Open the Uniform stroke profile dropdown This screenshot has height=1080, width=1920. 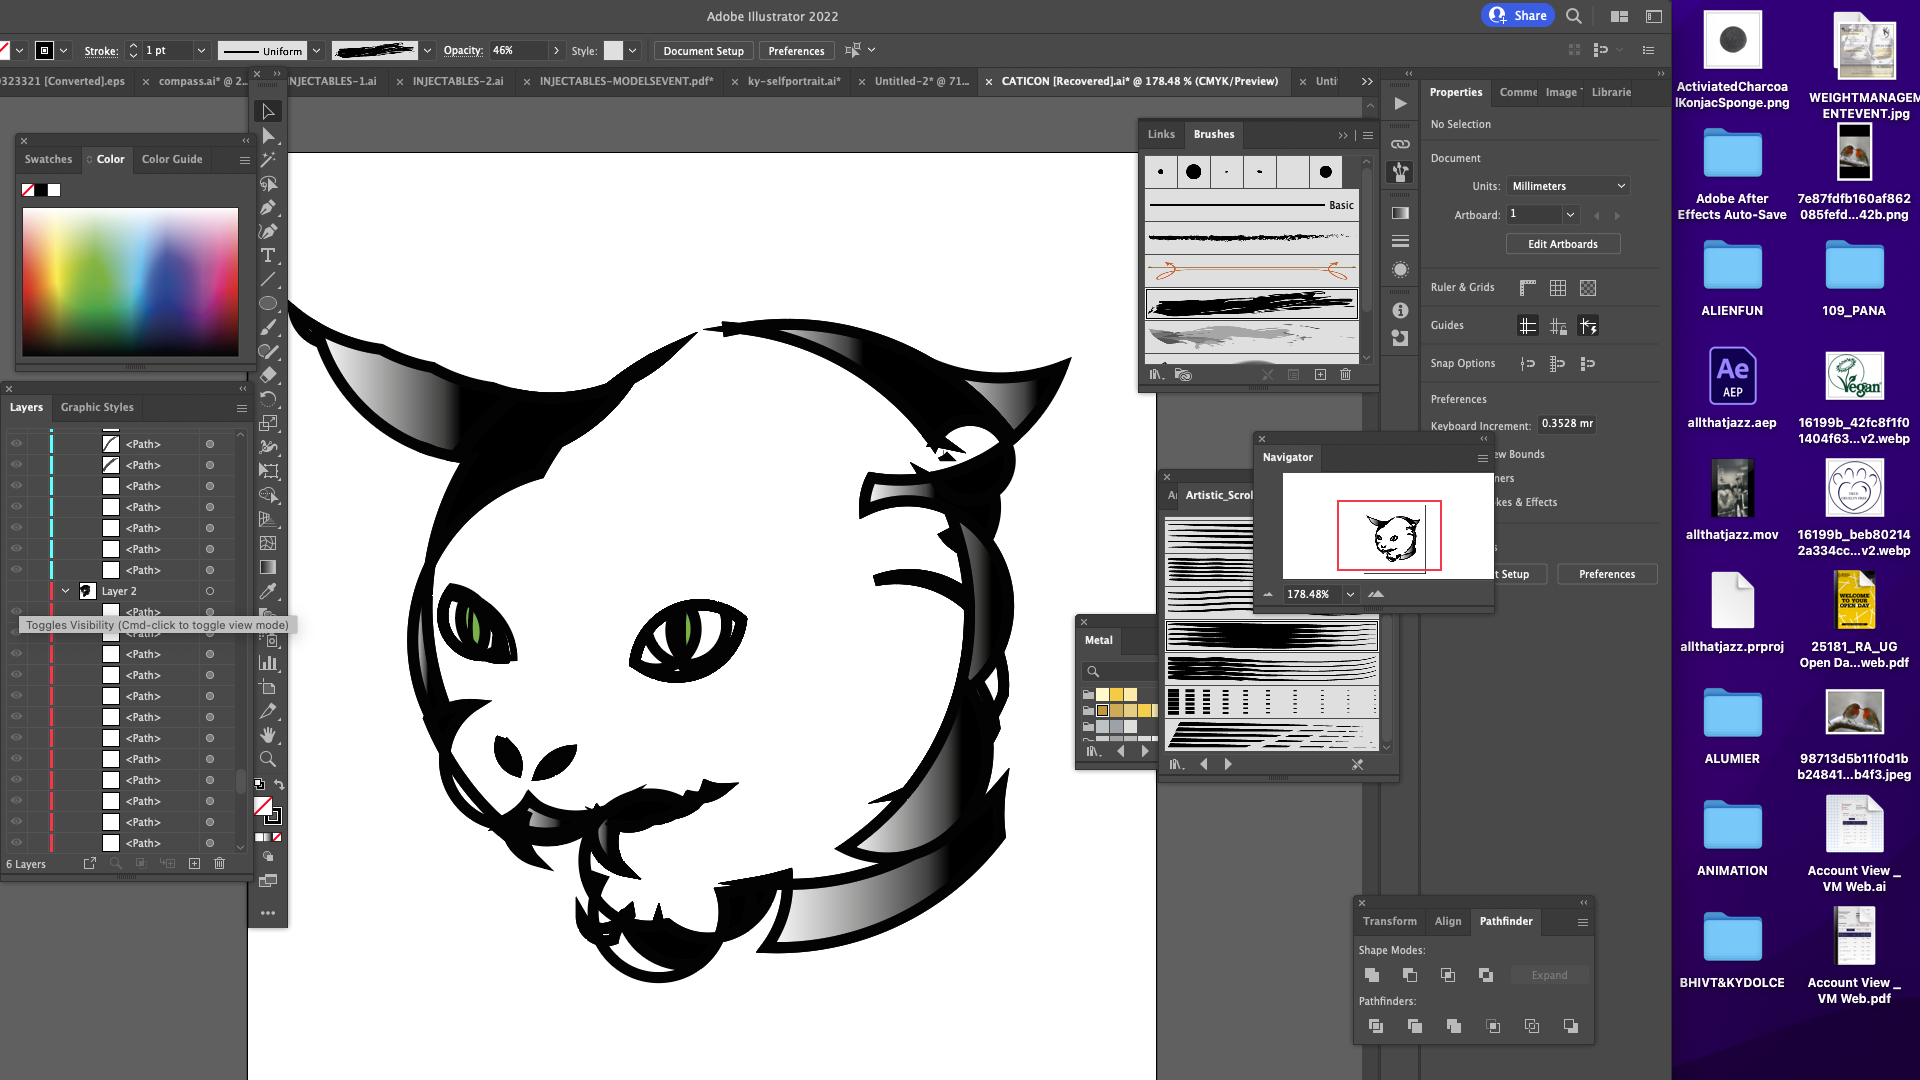pos(316,50)
